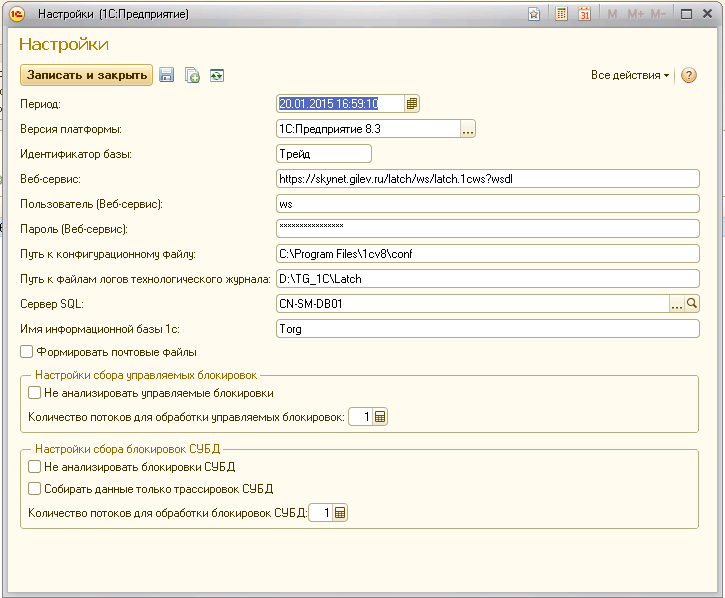Check Не анализировать блокировки СУБД

(x=34, y=467)
